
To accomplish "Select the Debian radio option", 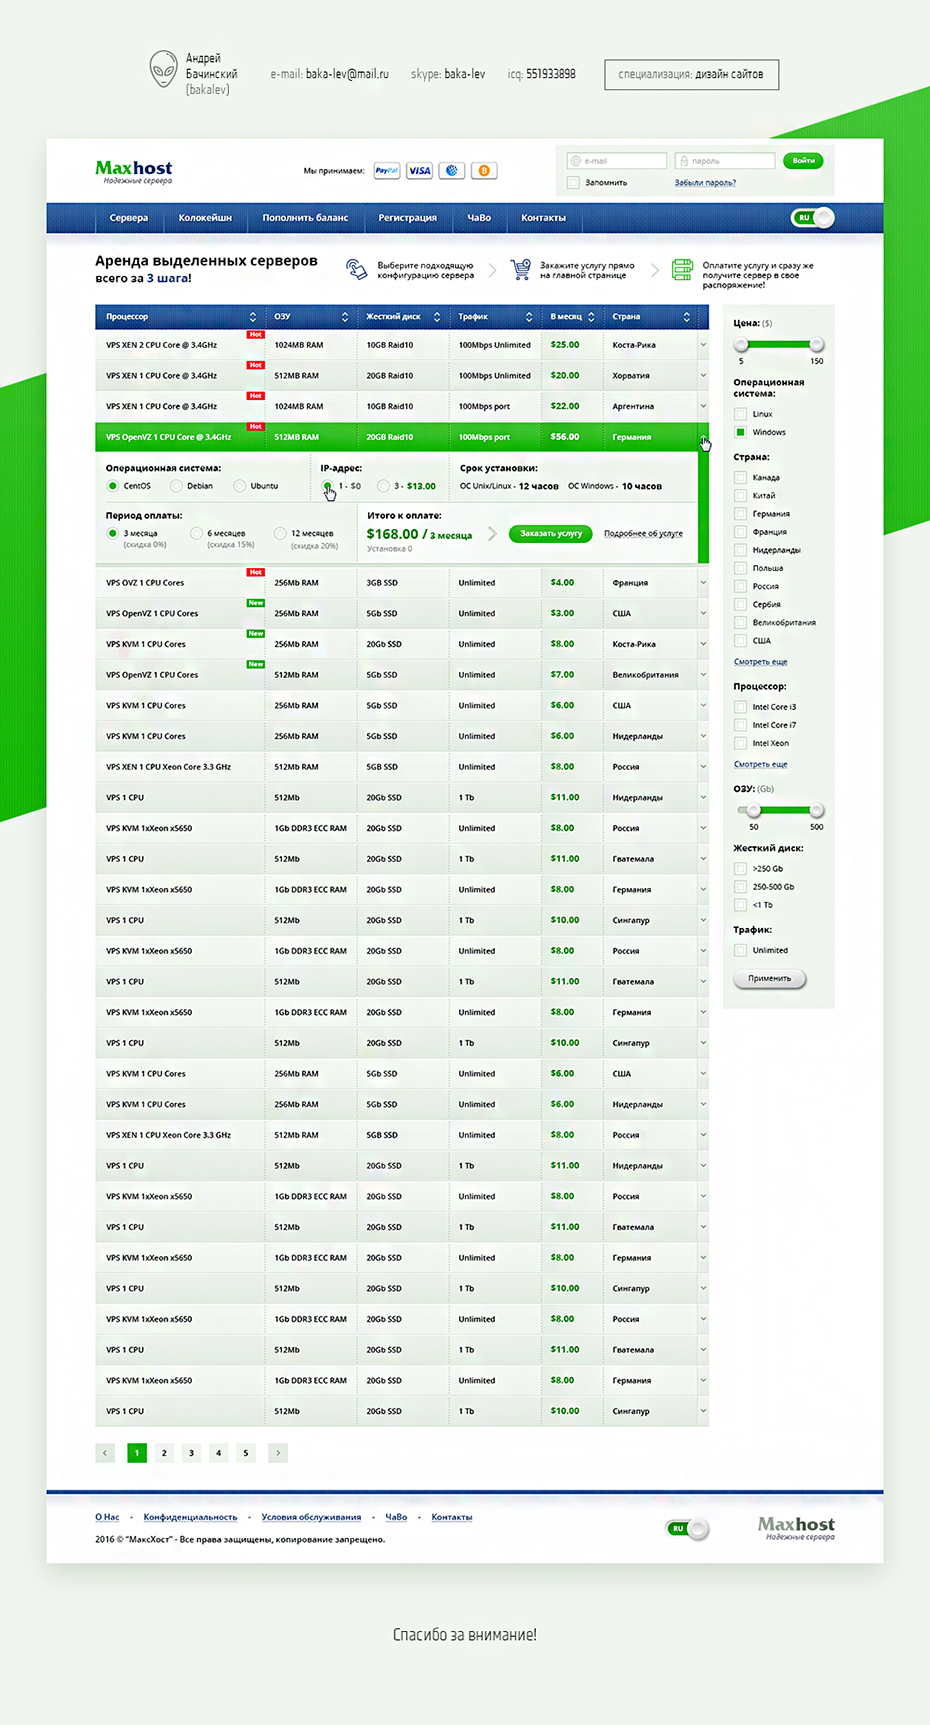I will tap(176, 486).
